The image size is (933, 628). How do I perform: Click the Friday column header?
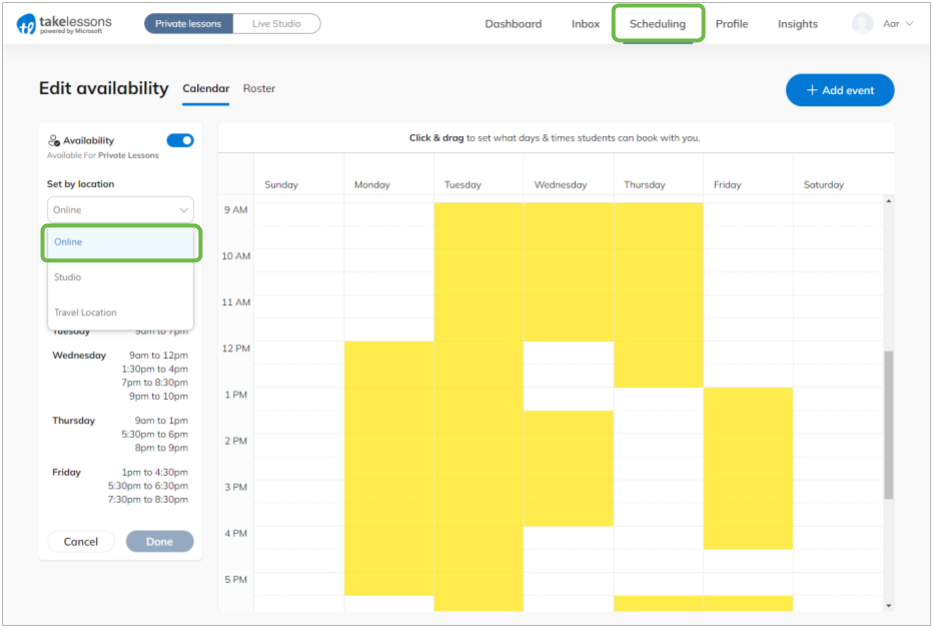pos(727,185)
